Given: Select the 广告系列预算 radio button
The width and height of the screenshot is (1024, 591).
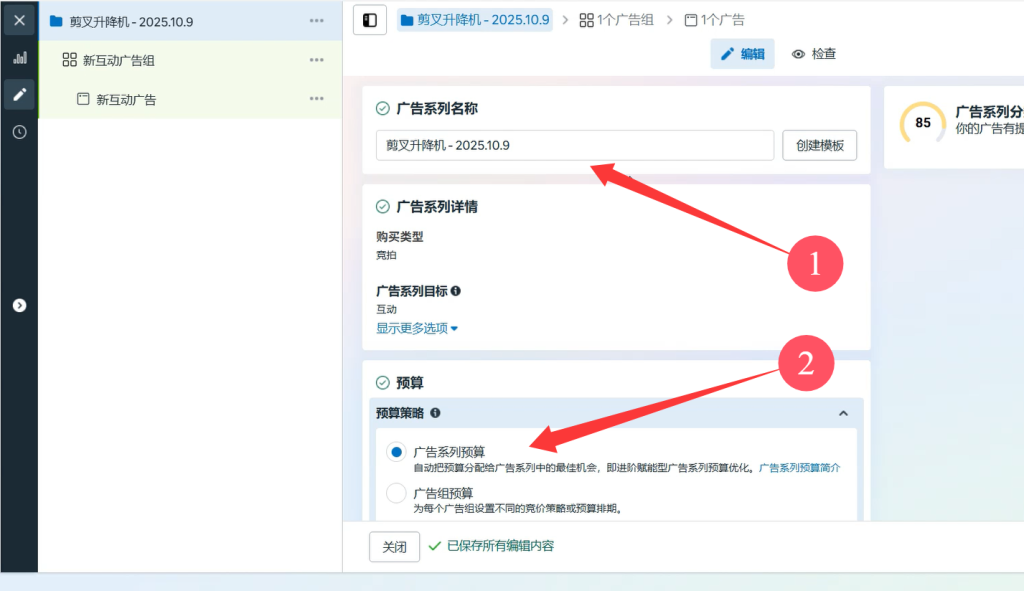Looking at the screenshot, I should [396, 452].
